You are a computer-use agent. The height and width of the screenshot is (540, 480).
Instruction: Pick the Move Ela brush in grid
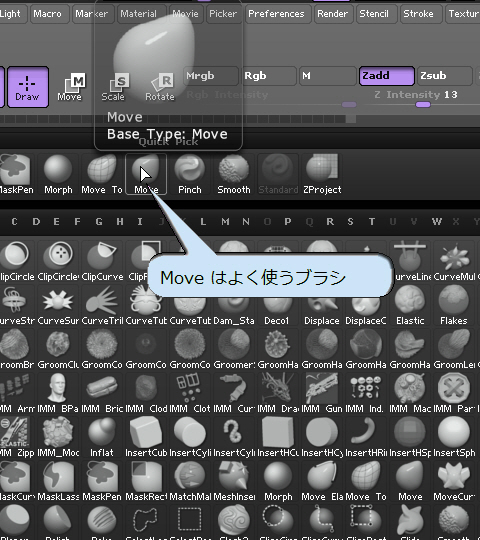tap(322, 482)
